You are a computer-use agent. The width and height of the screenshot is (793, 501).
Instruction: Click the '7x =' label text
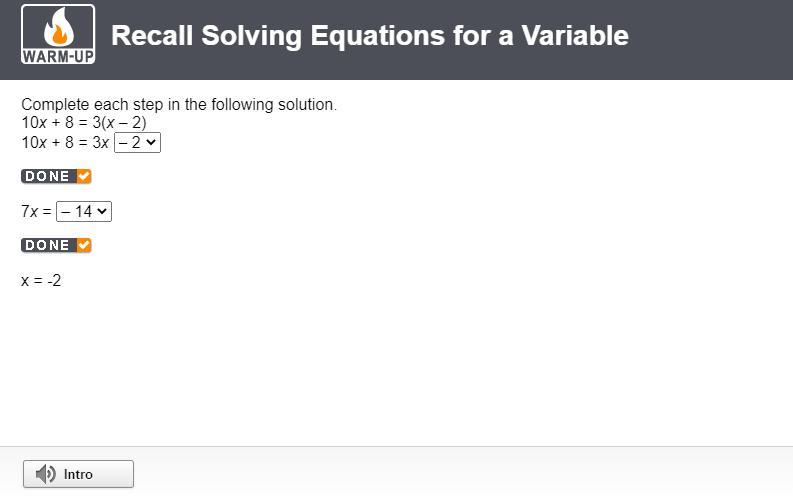click(36, 211)
